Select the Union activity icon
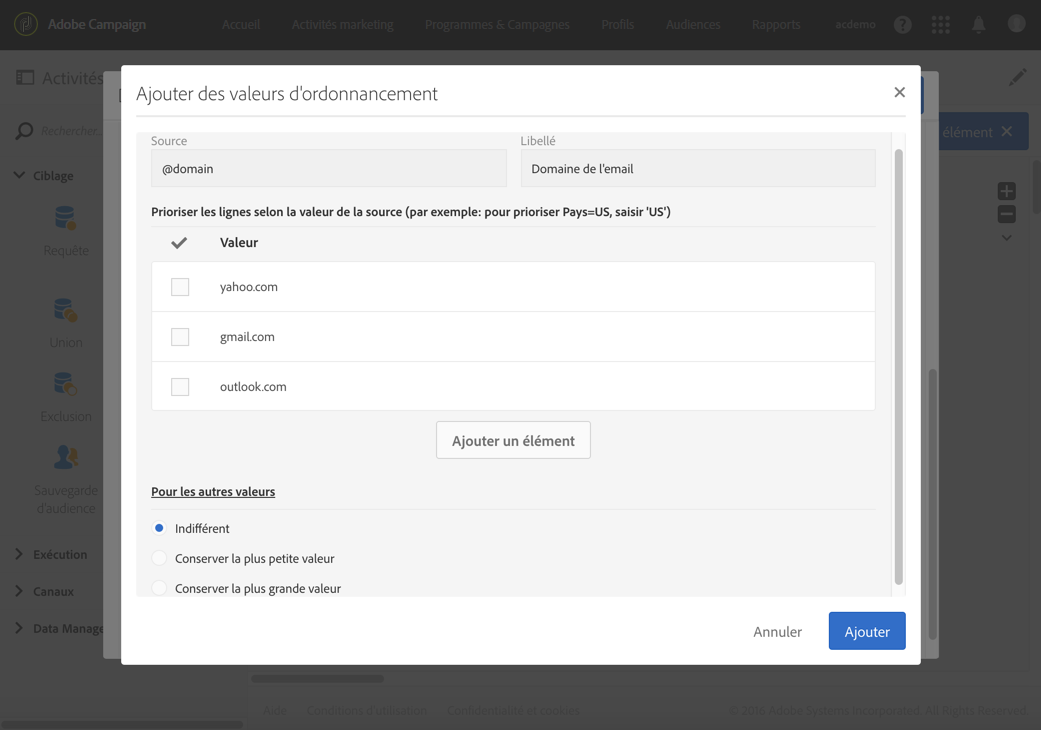 tap(66, 311)
